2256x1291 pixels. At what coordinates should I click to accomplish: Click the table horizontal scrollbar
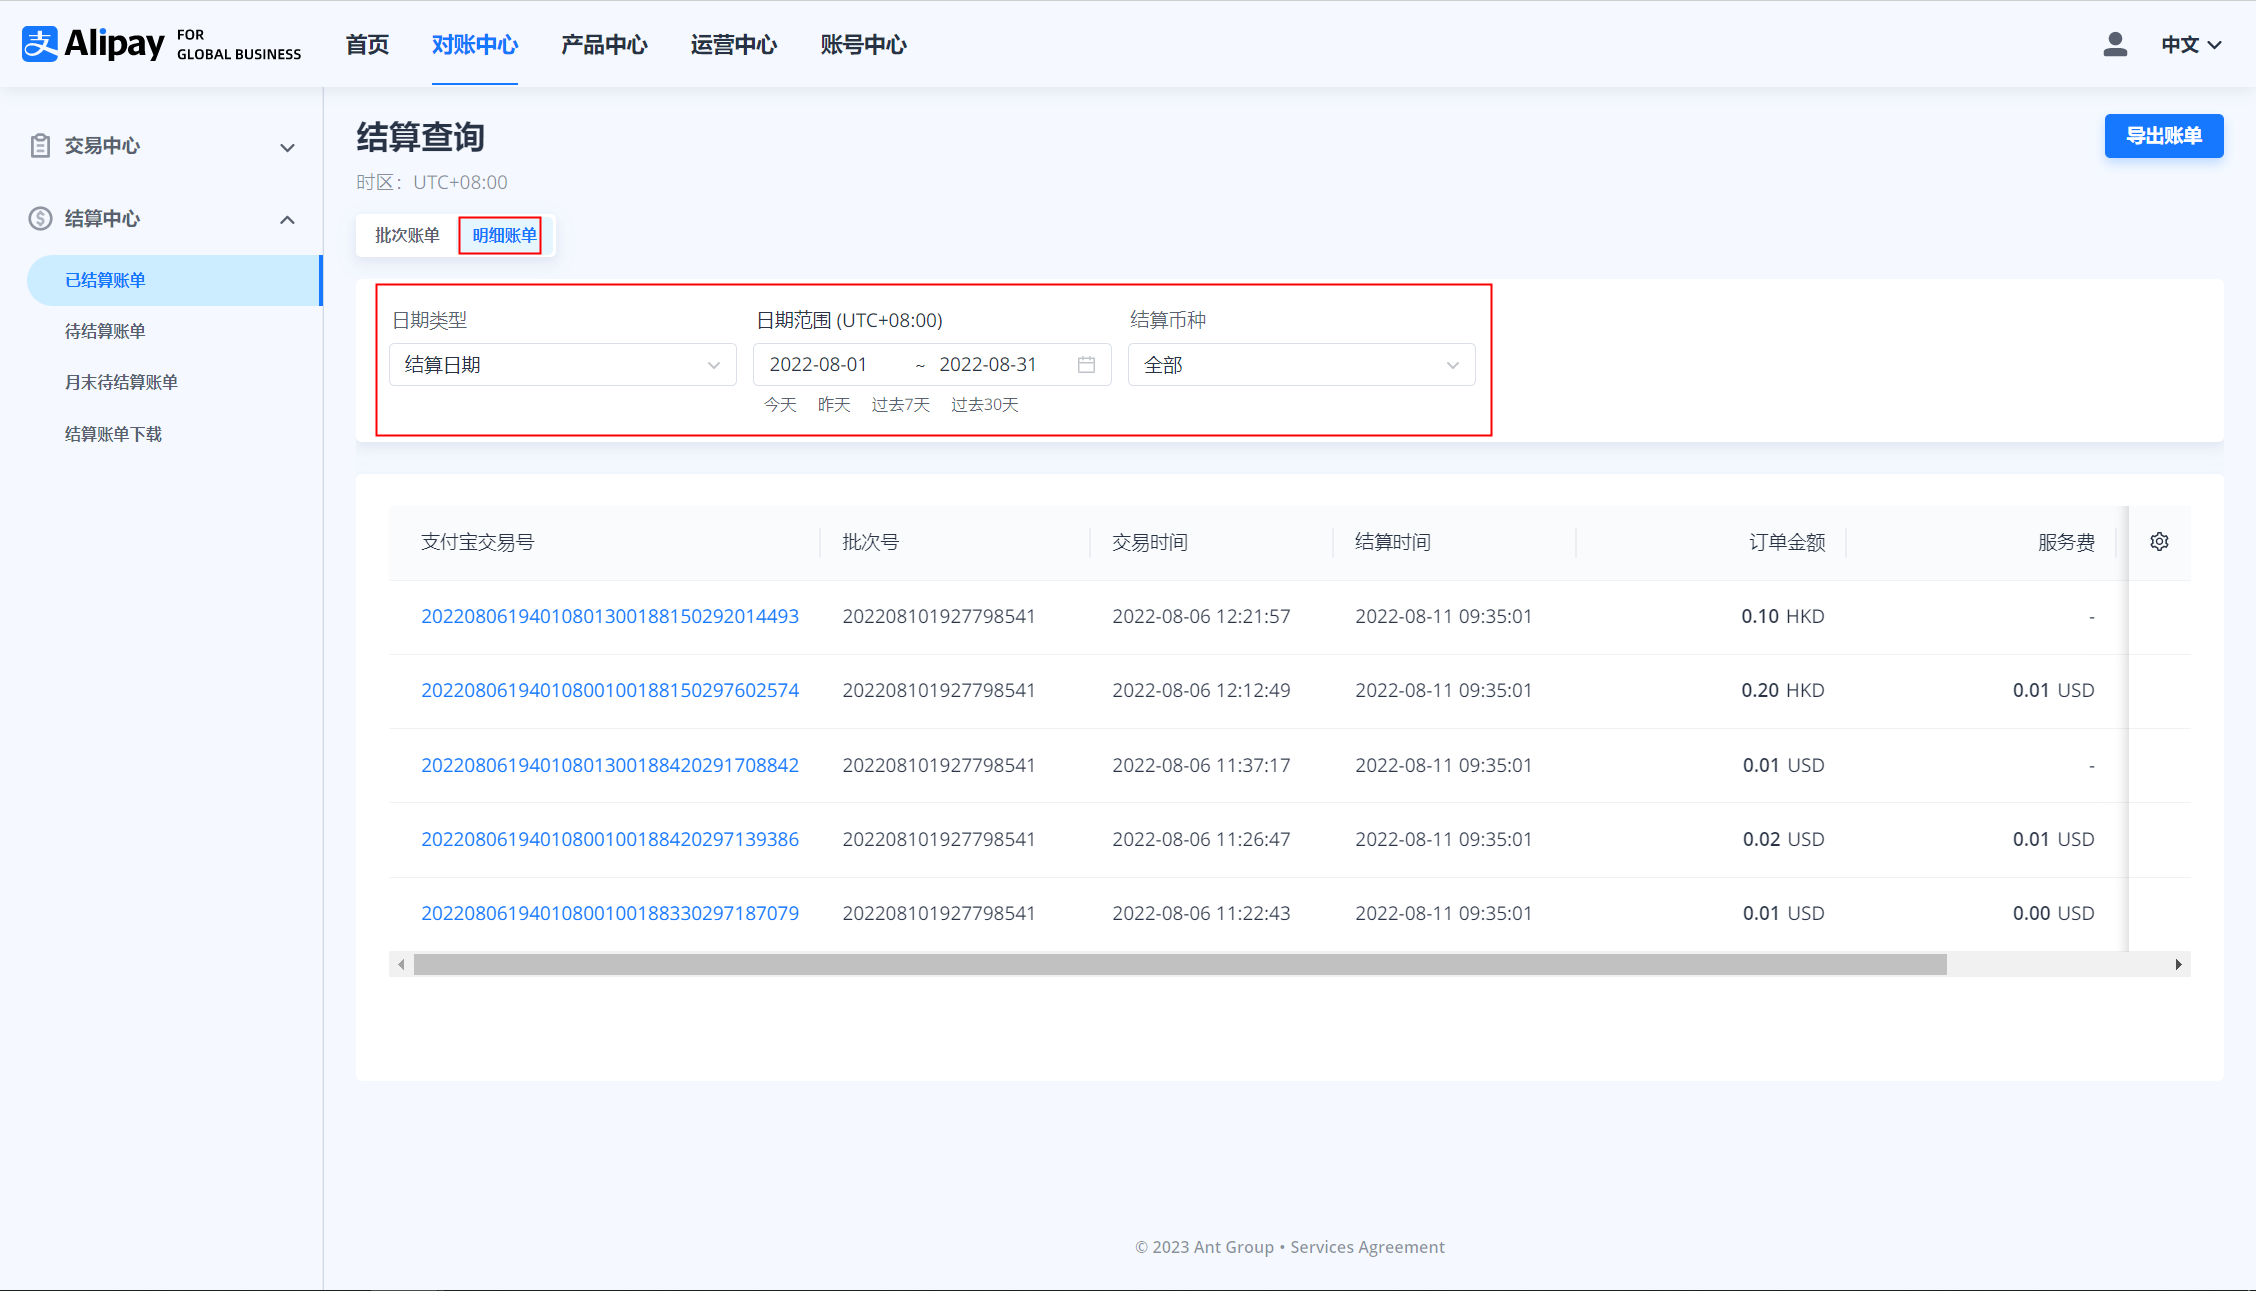[1180, 964]
